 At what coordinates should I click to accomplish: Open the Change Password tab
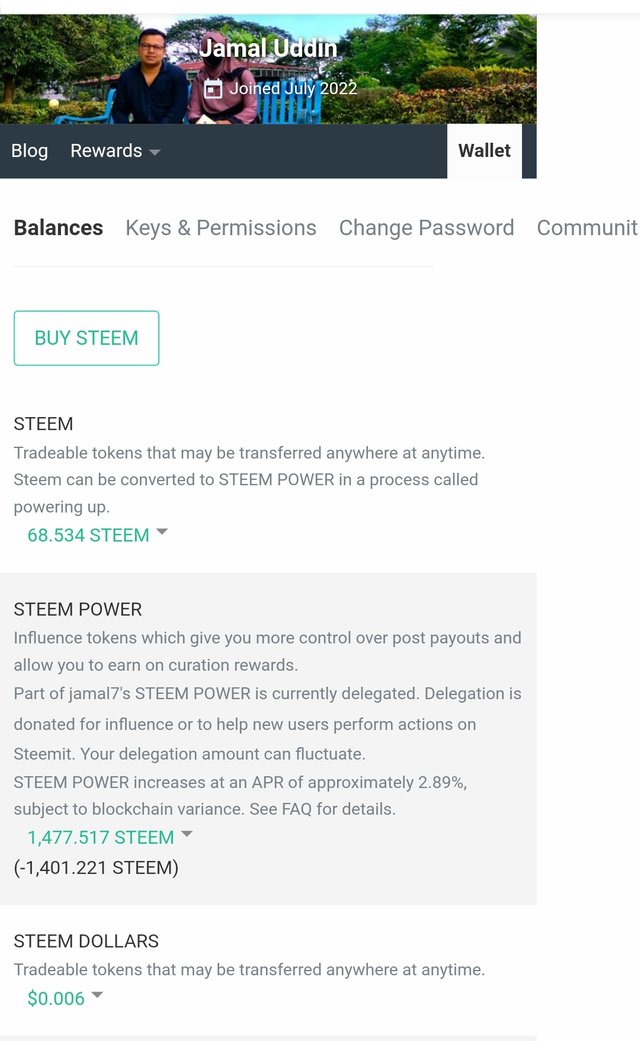click(x=426, y=228)
